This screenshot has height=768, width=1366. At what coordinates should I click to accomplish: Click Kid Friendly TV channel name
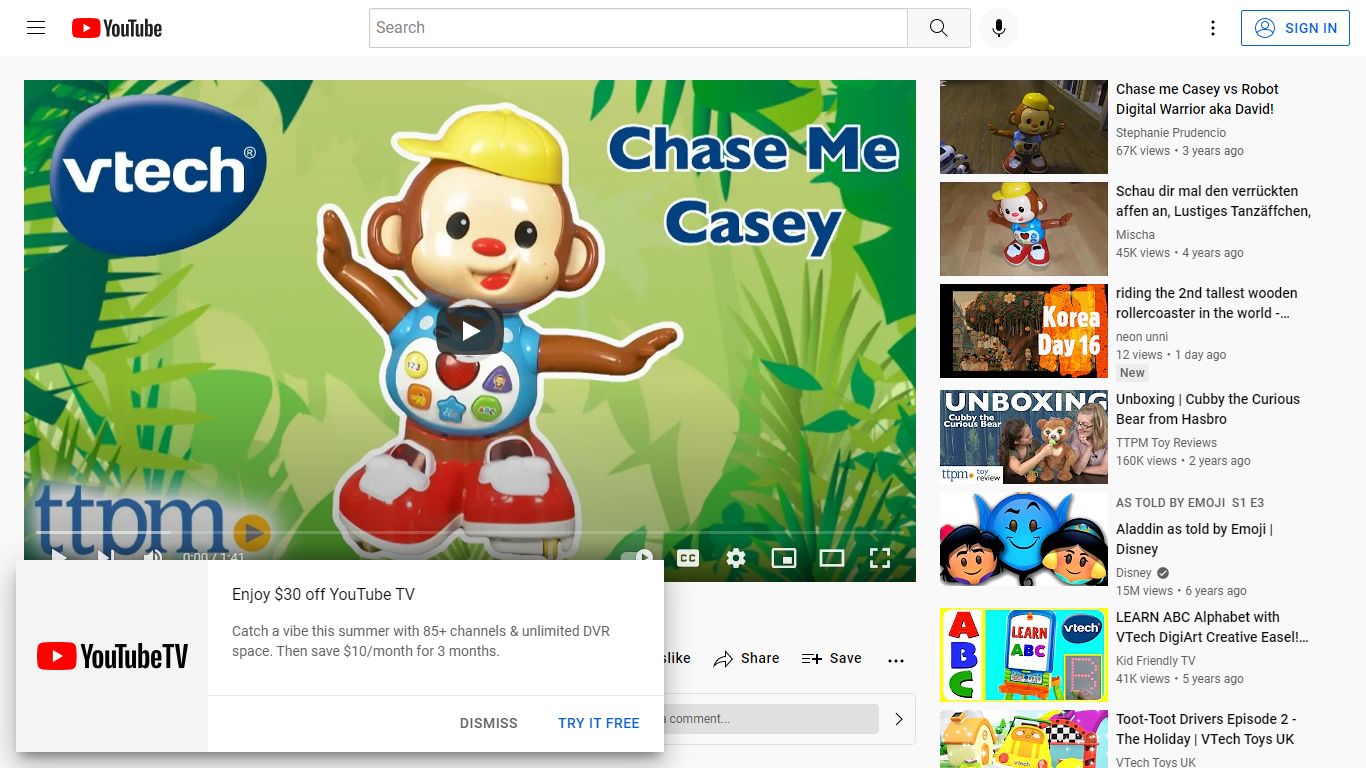point(1155,660)
